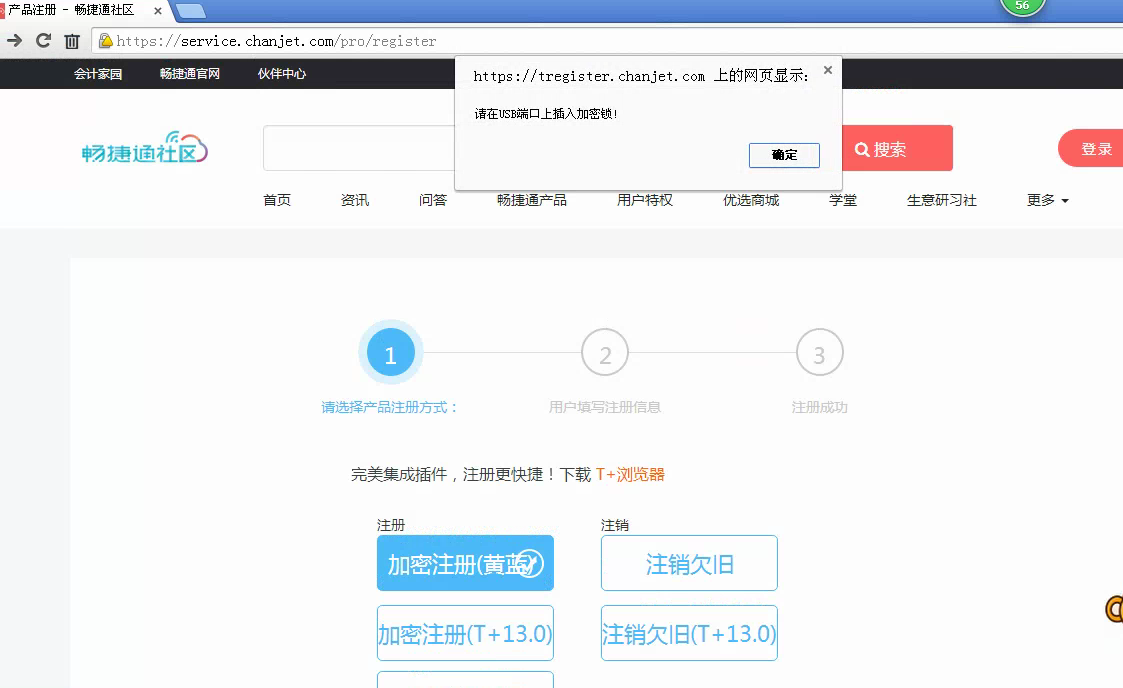Viewport: 1123px width, 688px height.
Task: Click the T+浏览器 download link
Action: [x=630, y=474]
